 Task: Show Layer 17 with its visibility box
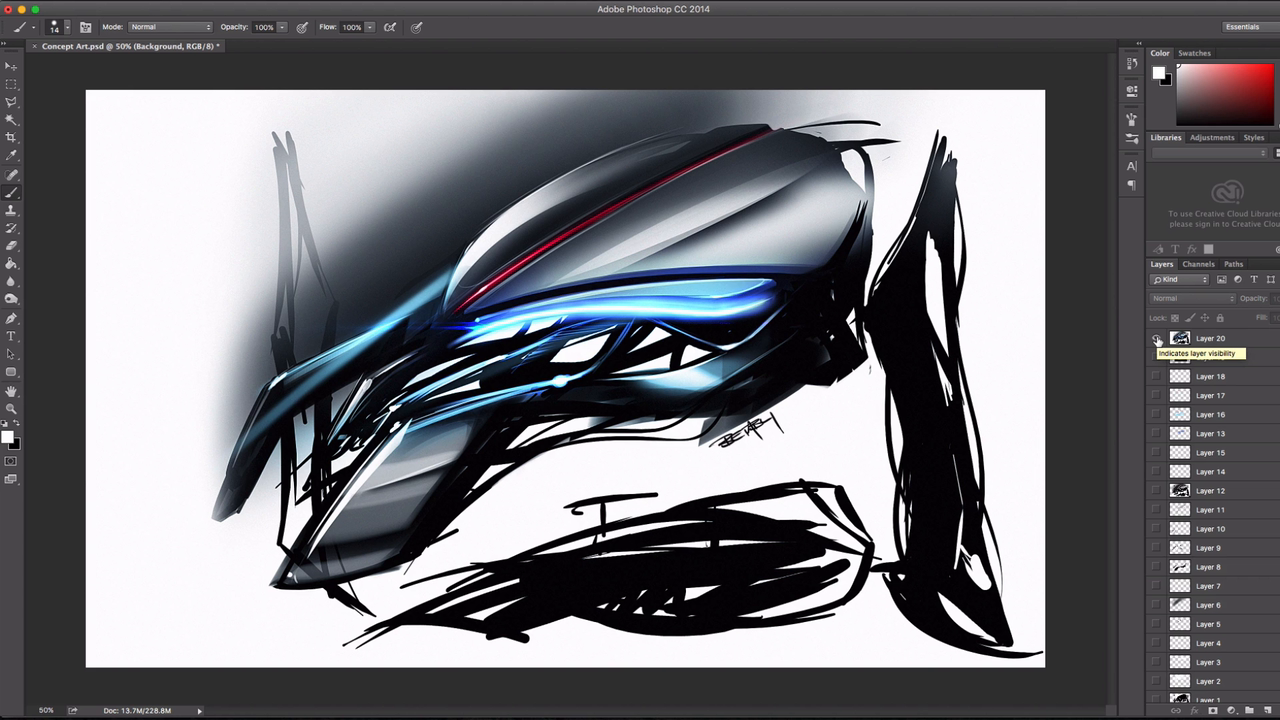[x=1157, y=395]
